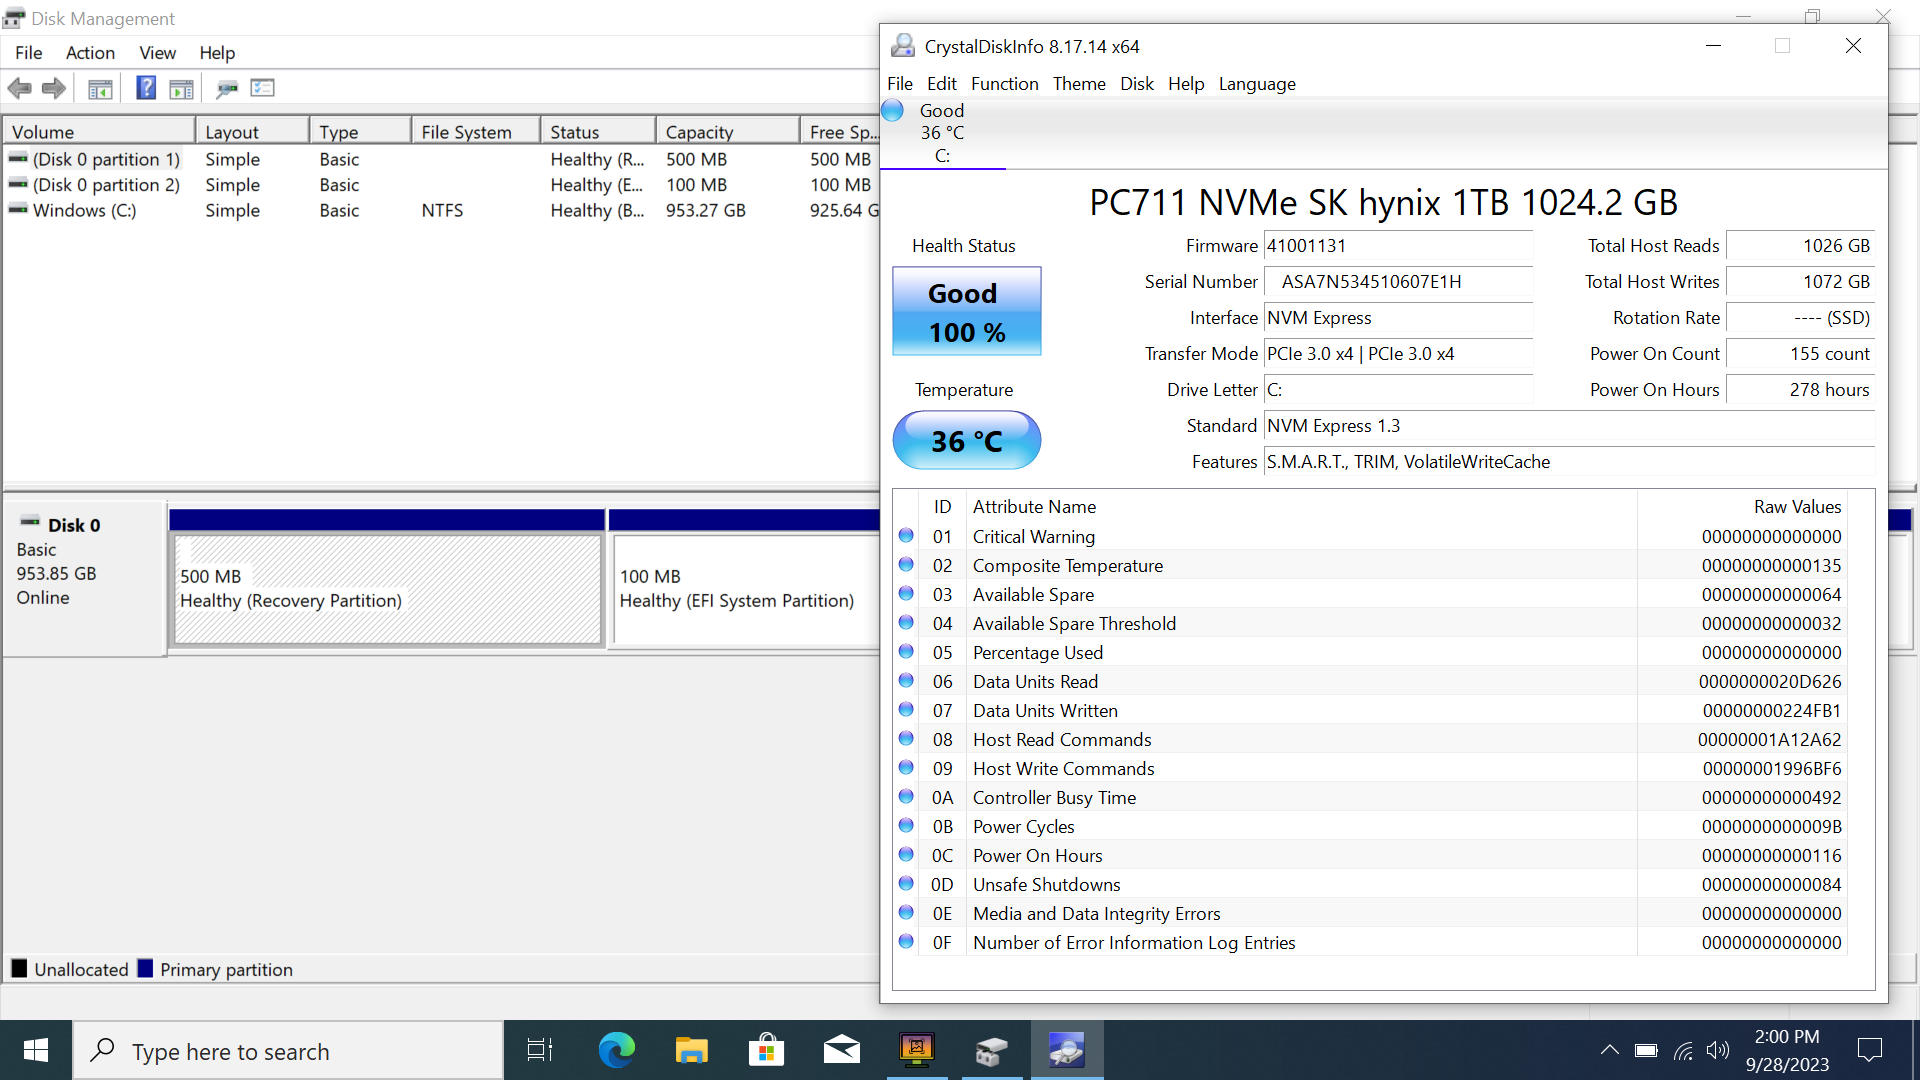
Task: Open Windows Start menu
Action: click(x=36, y=1050)
